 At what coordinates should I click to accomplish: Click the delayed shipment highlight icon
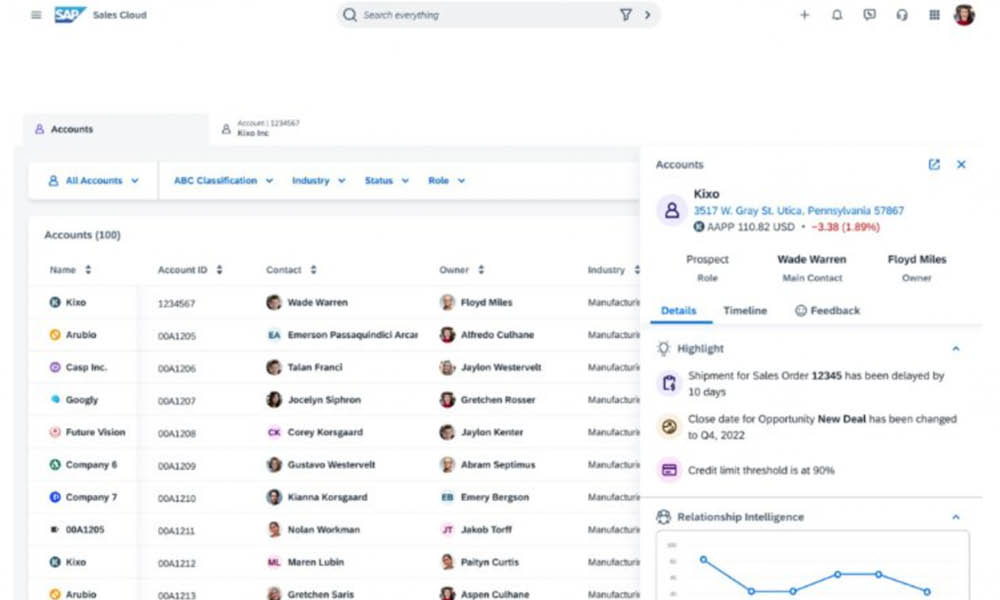(x=669, y=383)
